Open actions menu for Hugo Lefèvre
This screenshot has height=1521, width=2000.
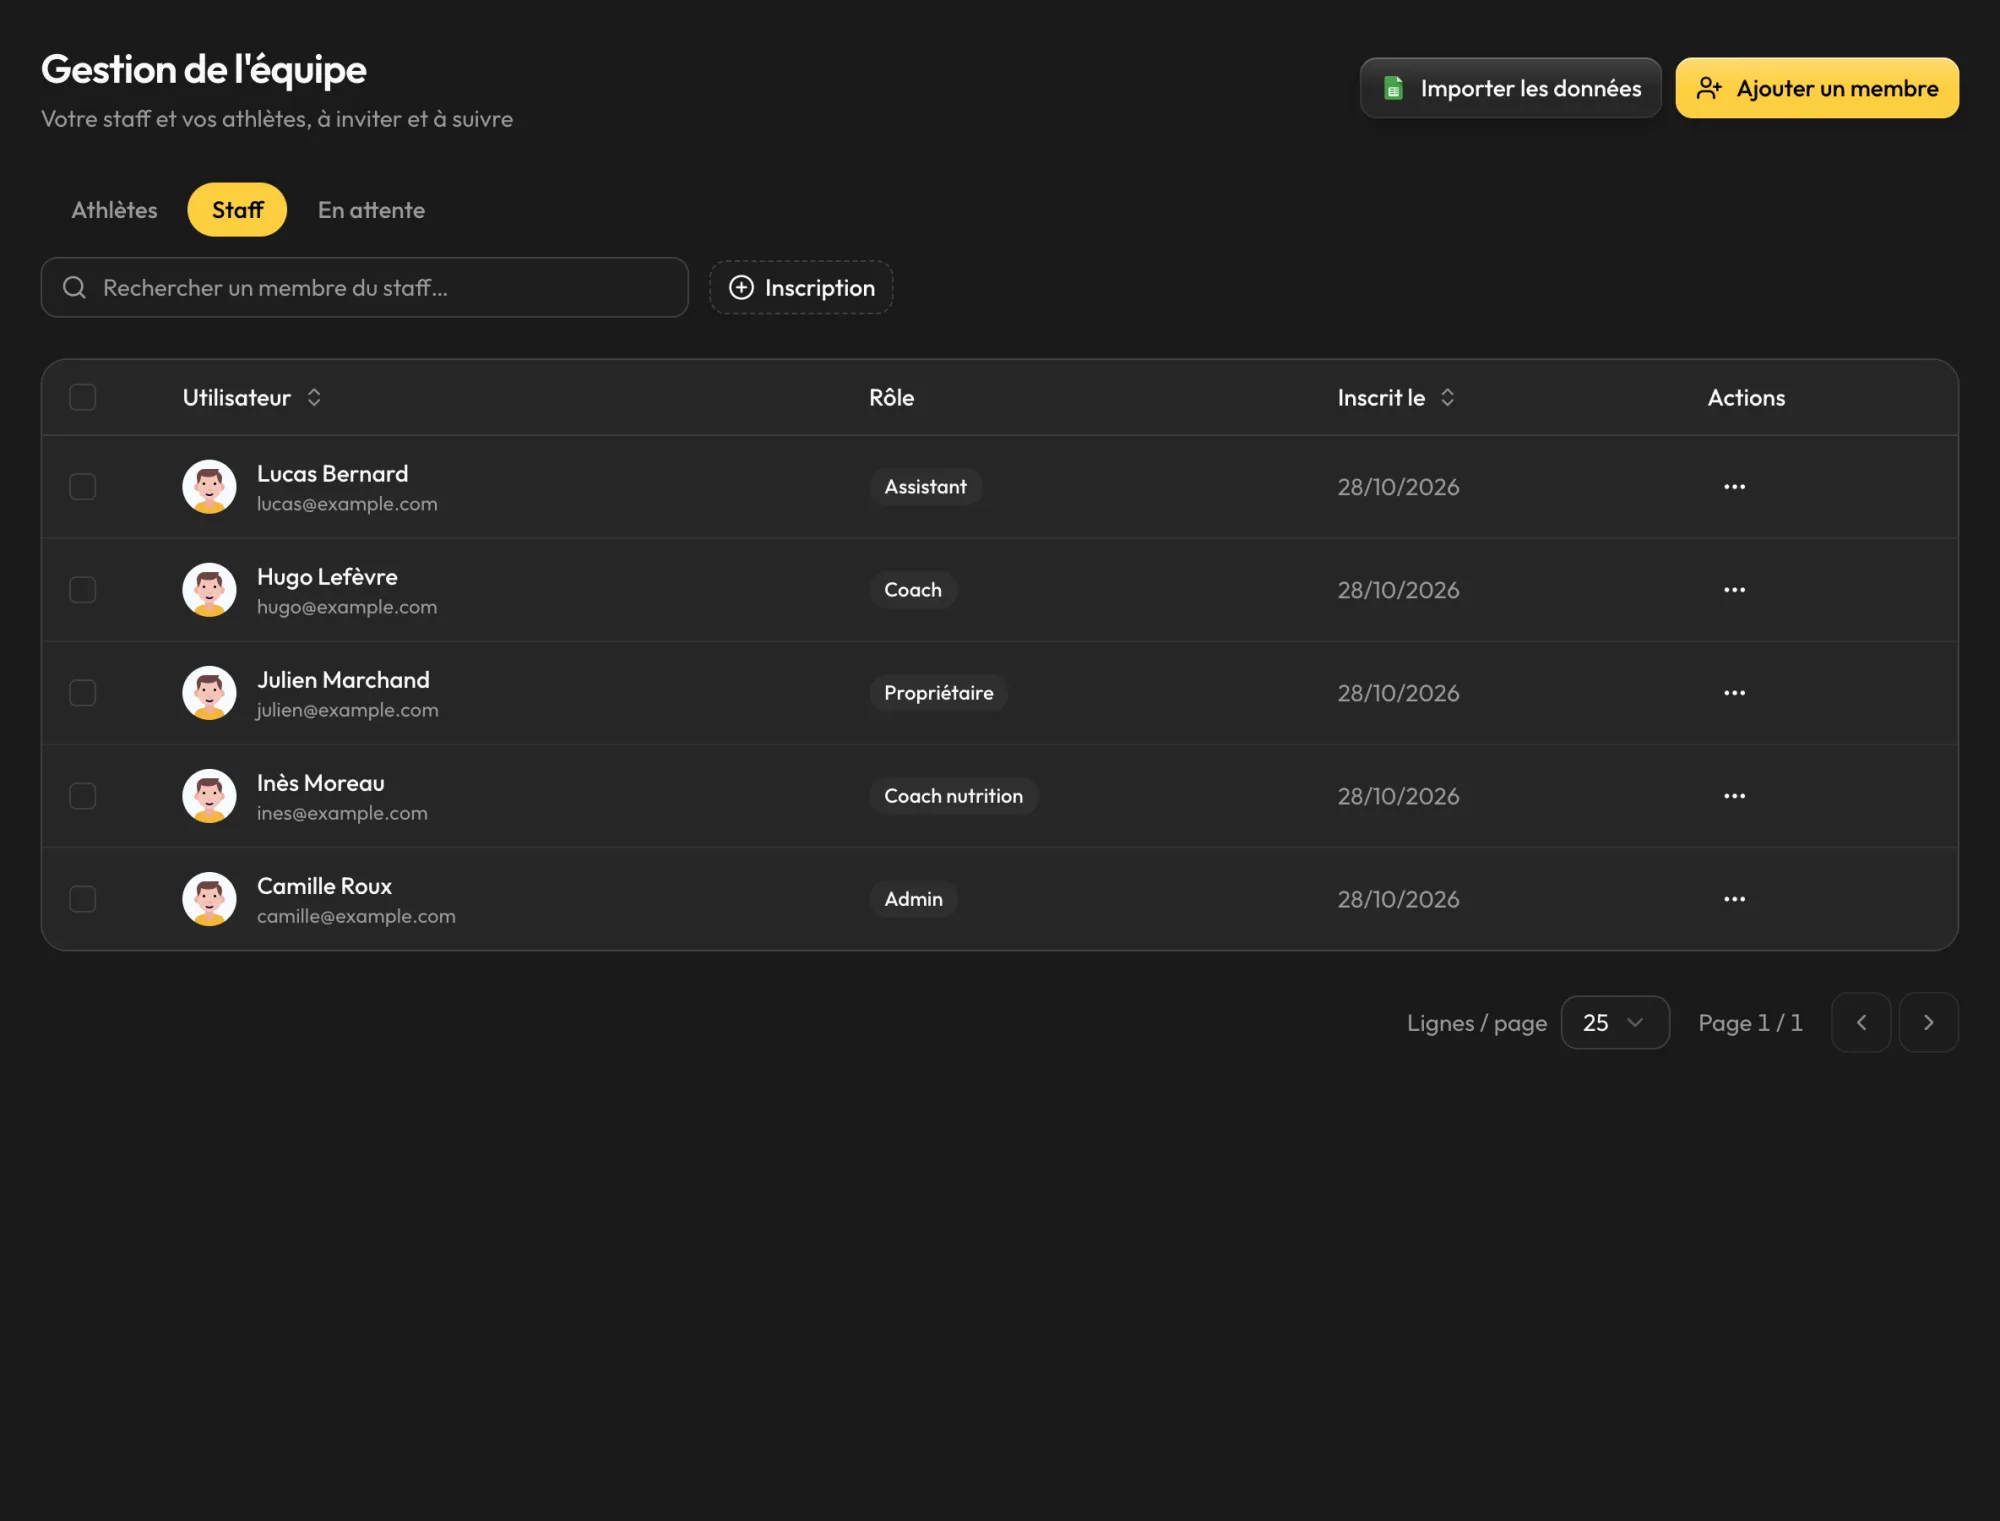[x=1734, y=590]
